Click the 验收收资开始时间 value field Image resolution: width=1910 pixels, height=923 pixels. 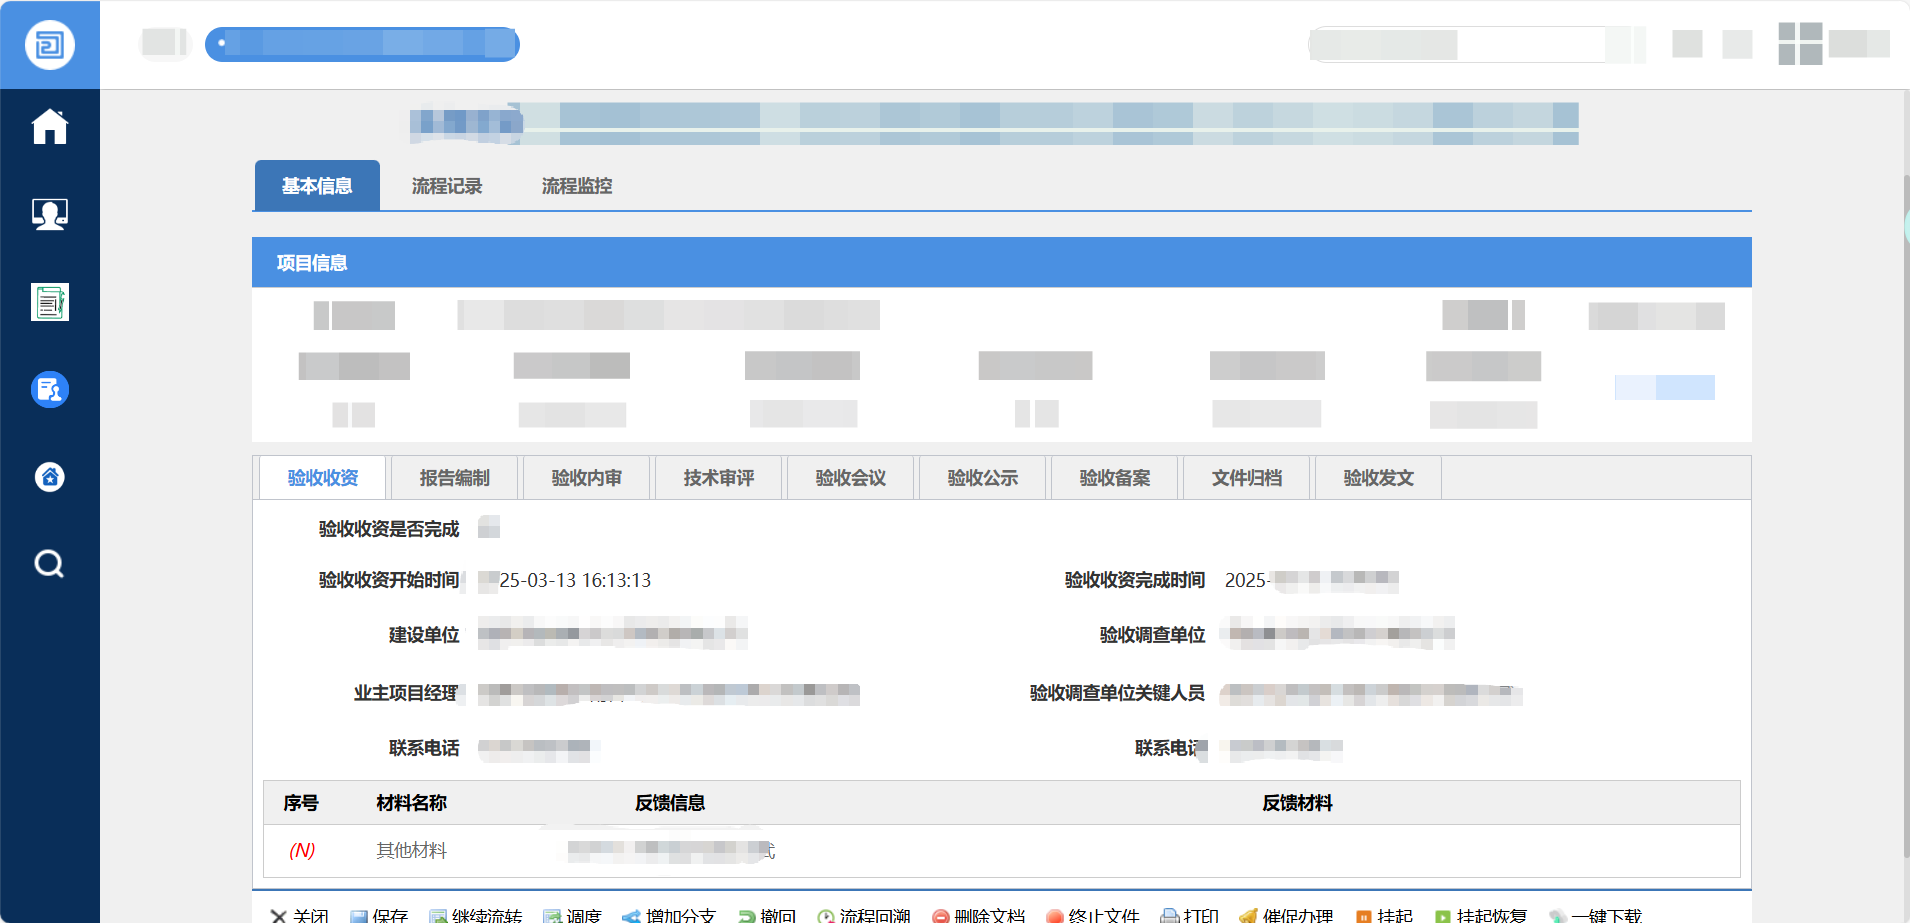point(565,580)
